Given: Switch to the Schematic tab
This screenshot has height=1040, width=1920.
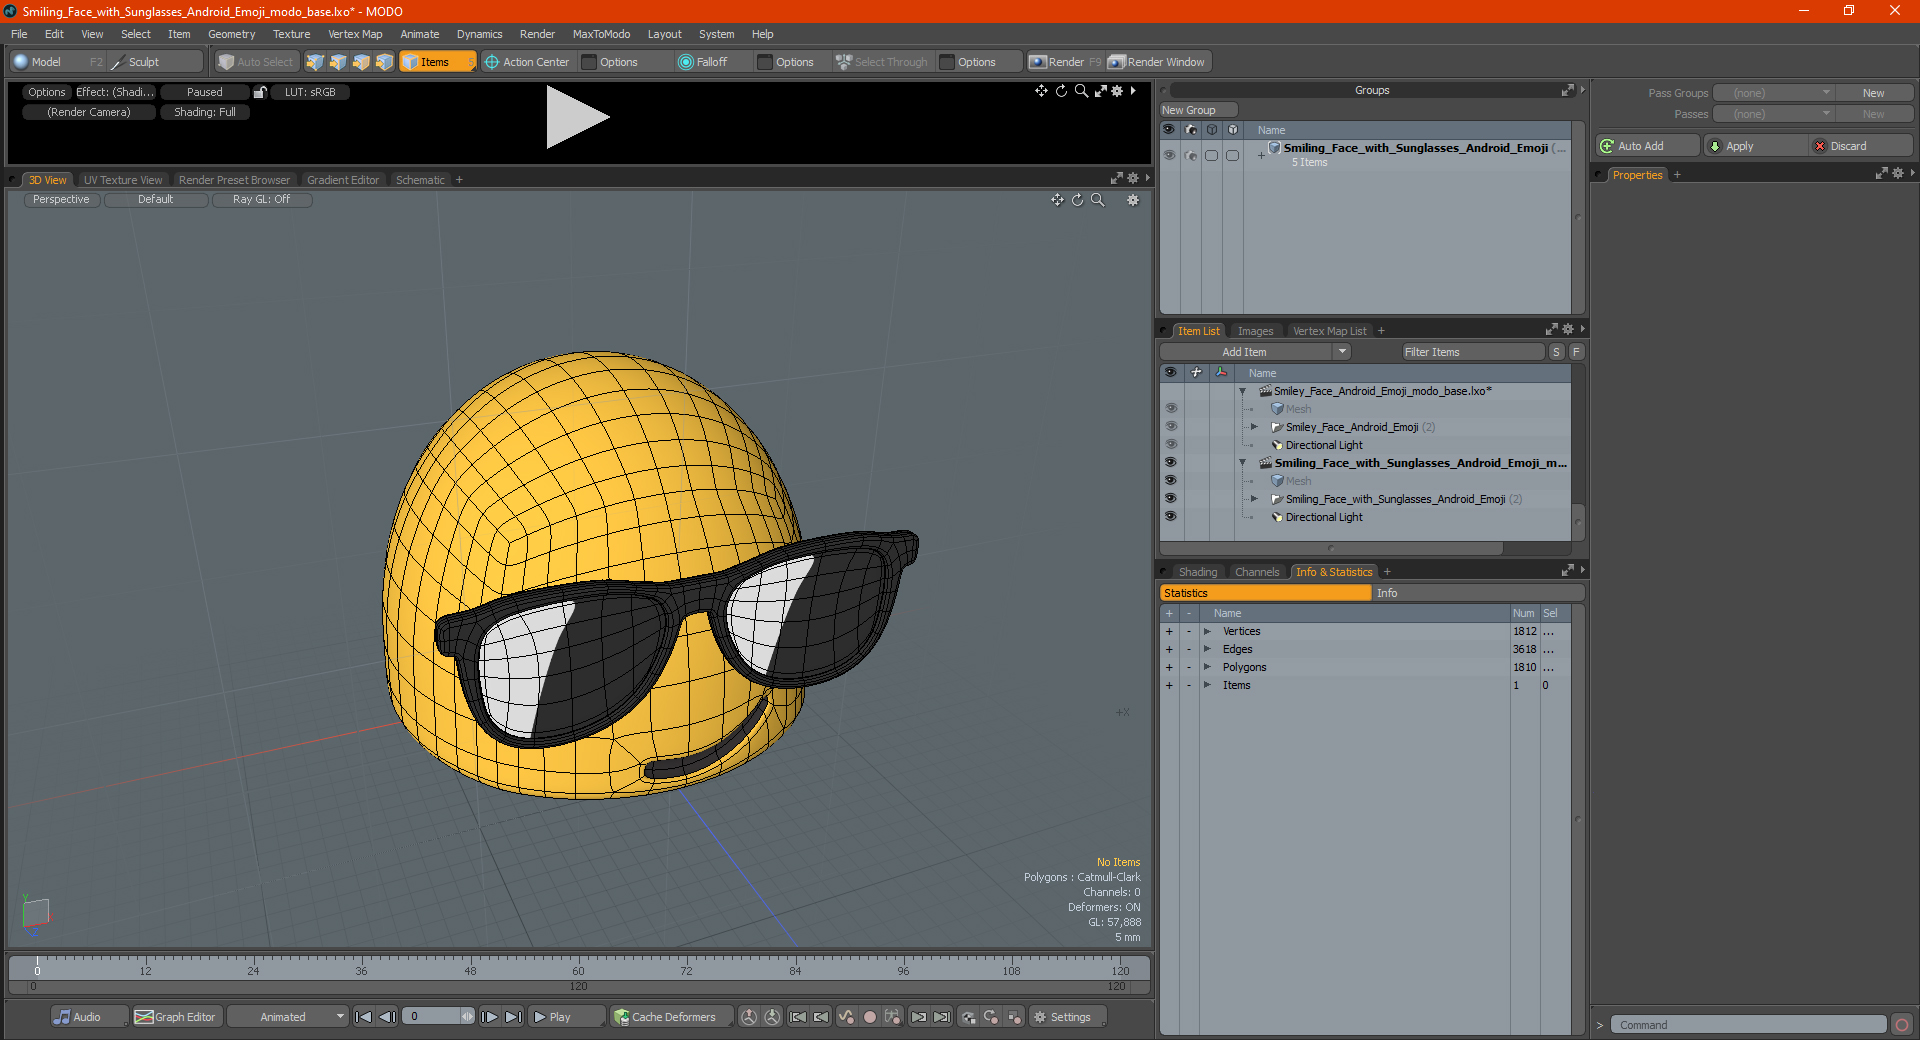Looking at the screenshot, I should 420,180.
